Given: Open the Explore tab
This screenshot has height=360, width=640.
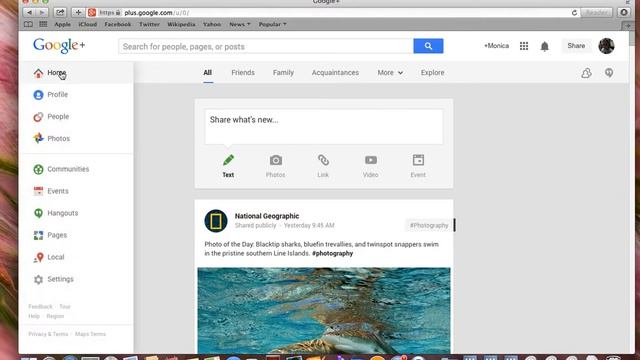Looking at the screenshot, I should (x=432, y=73).
